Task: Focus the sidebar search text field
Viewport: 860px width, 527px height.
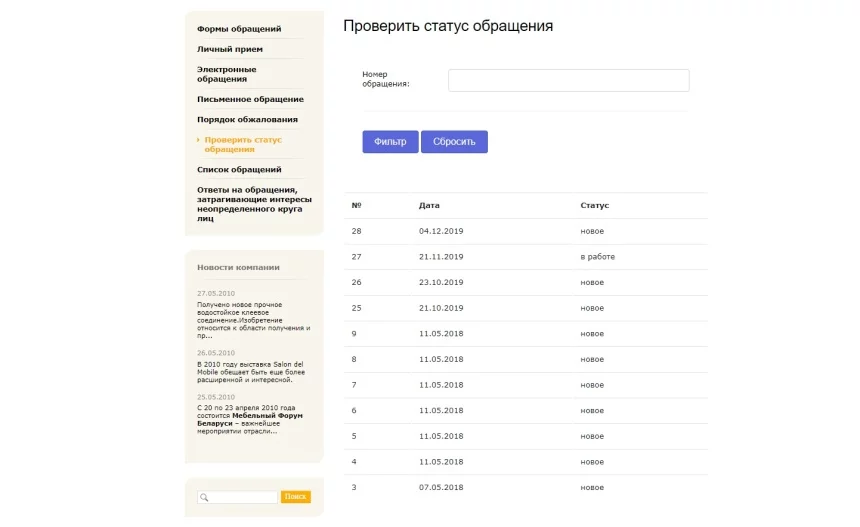Action: [x=244, y=497]
